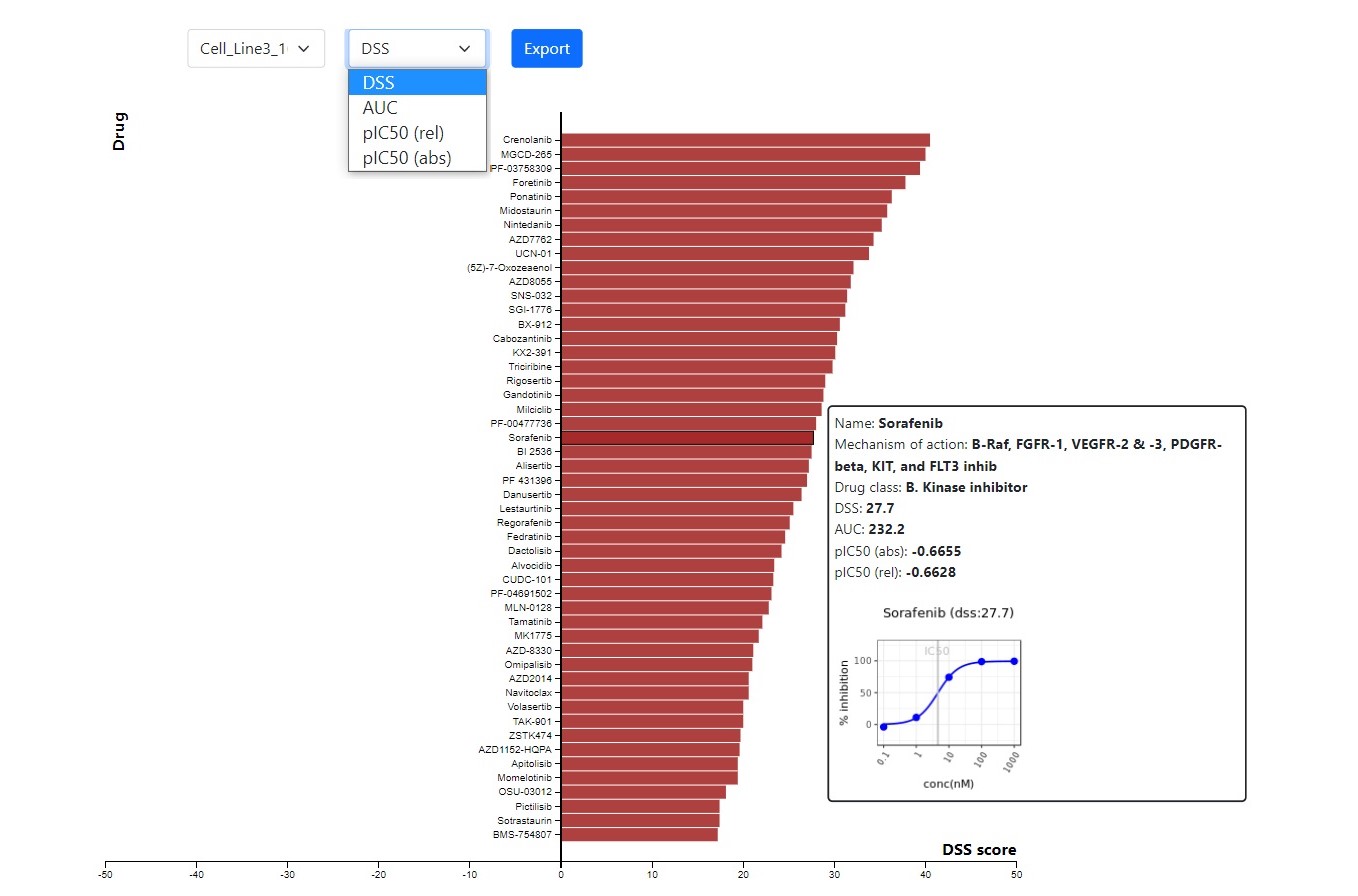
Task: Click the Volasertib drug bar
Action: [x=652, y=707]
